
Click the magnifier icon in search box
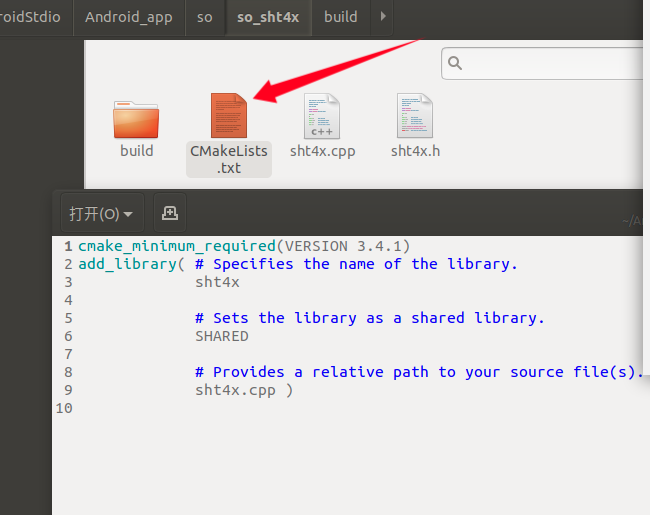(x=456, y=64)
